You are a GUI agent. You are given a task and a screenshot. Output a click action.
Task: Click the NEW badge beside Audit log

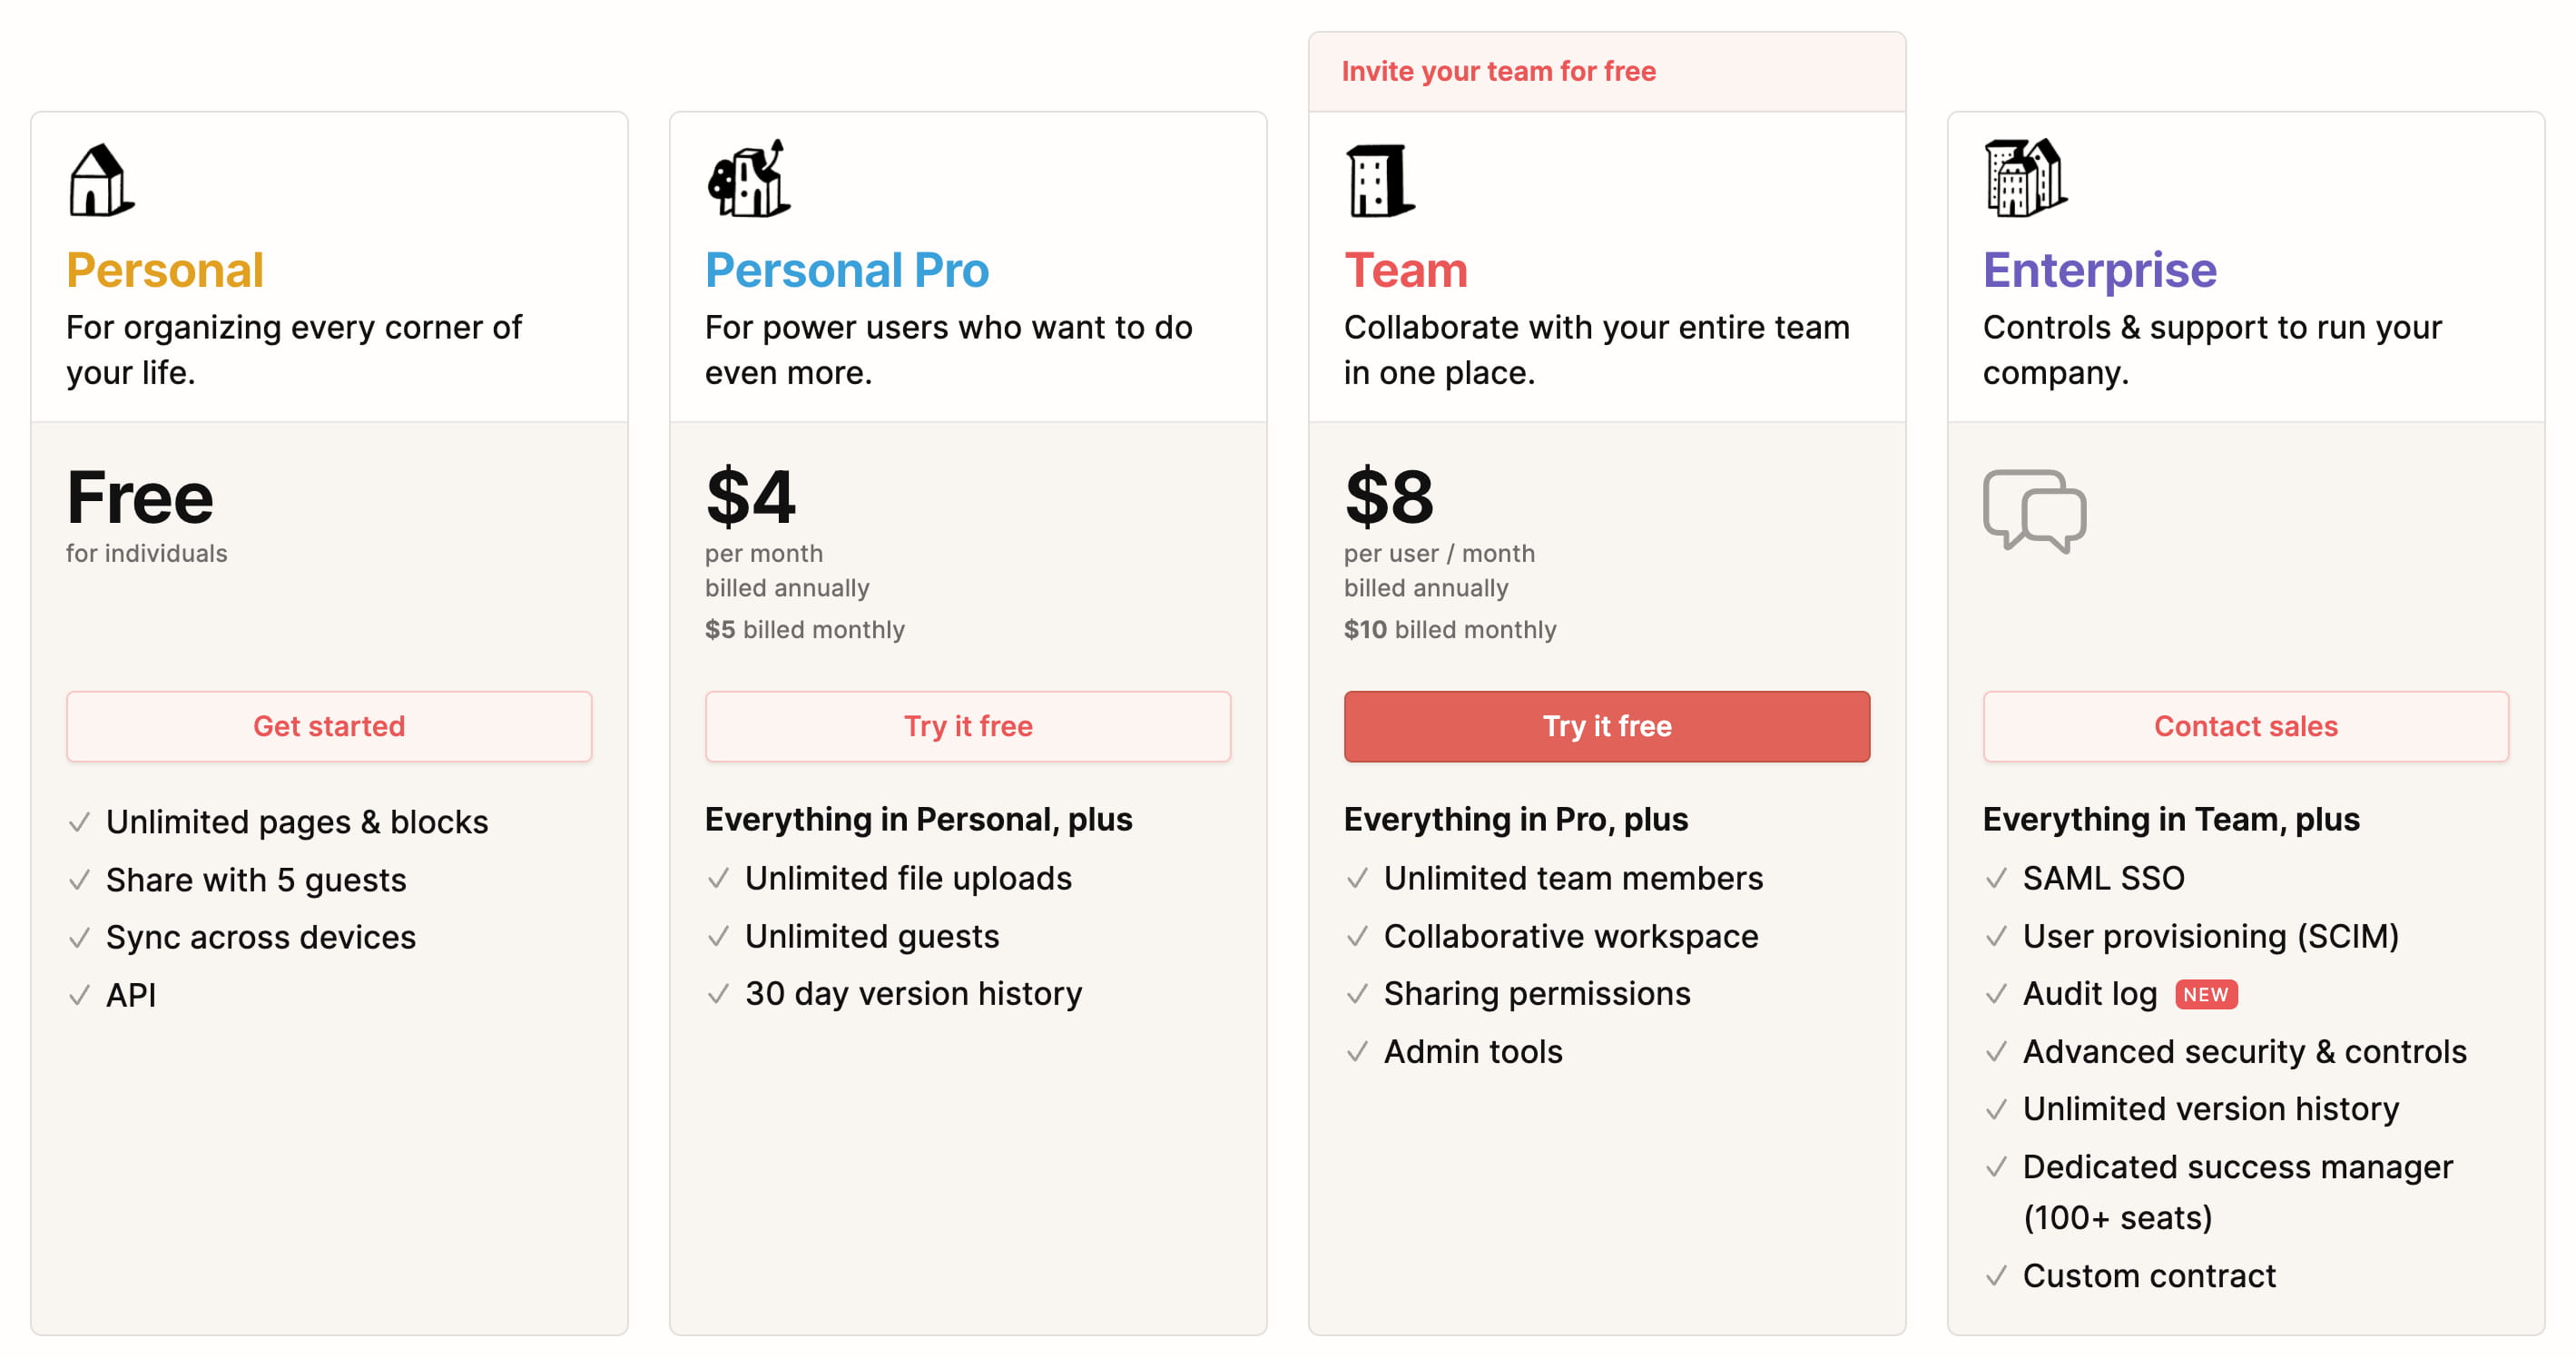click(x=2205, y=994)
